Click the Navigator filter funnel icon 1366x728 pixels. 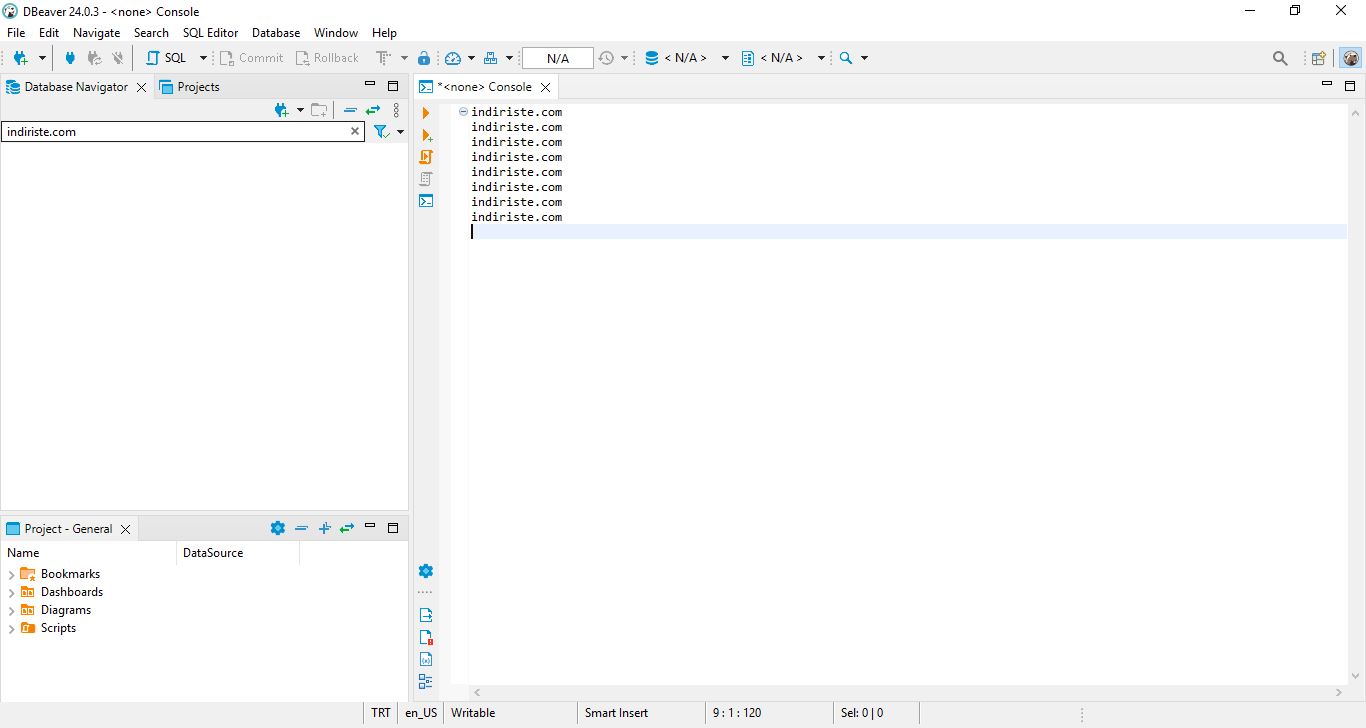coord(380,131)
